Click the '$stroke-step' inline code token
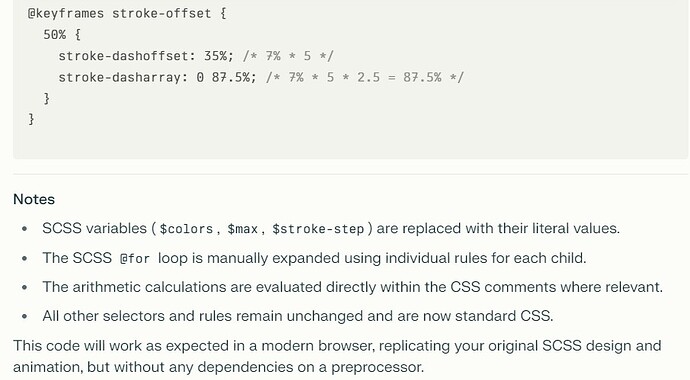 tap(318, 229)
